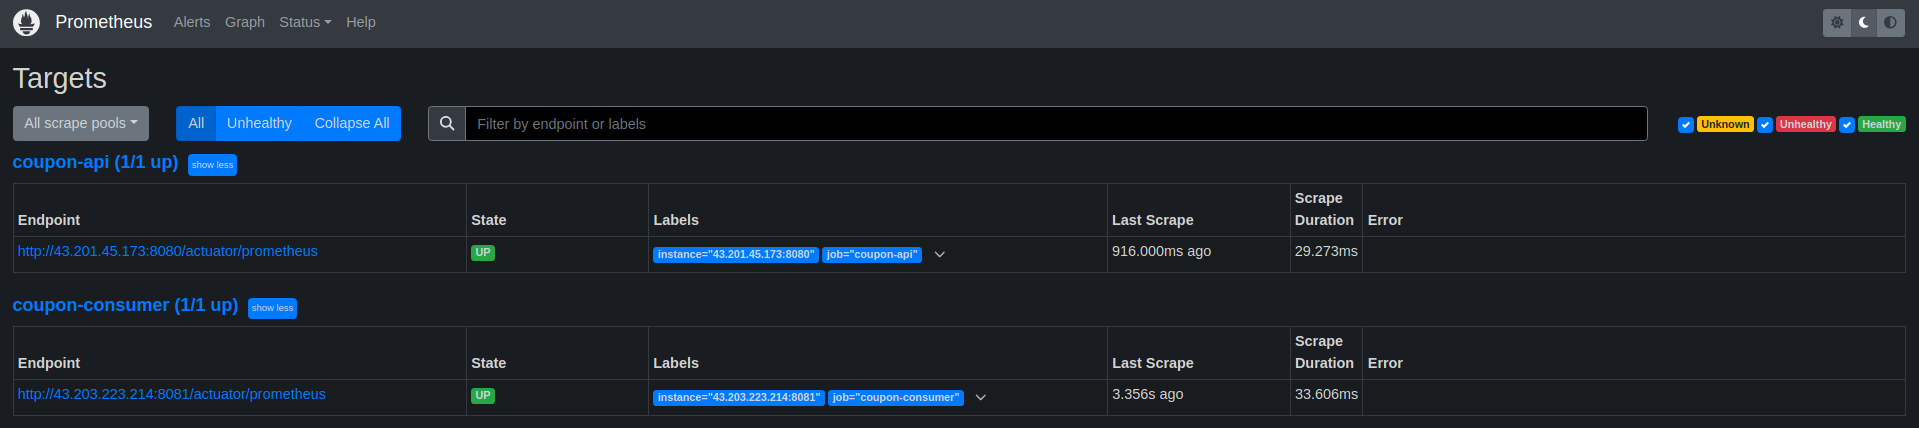The height and width of the screenshot is (428, 1919).
Task: Open the Alerts page
Action: [192, 22]
